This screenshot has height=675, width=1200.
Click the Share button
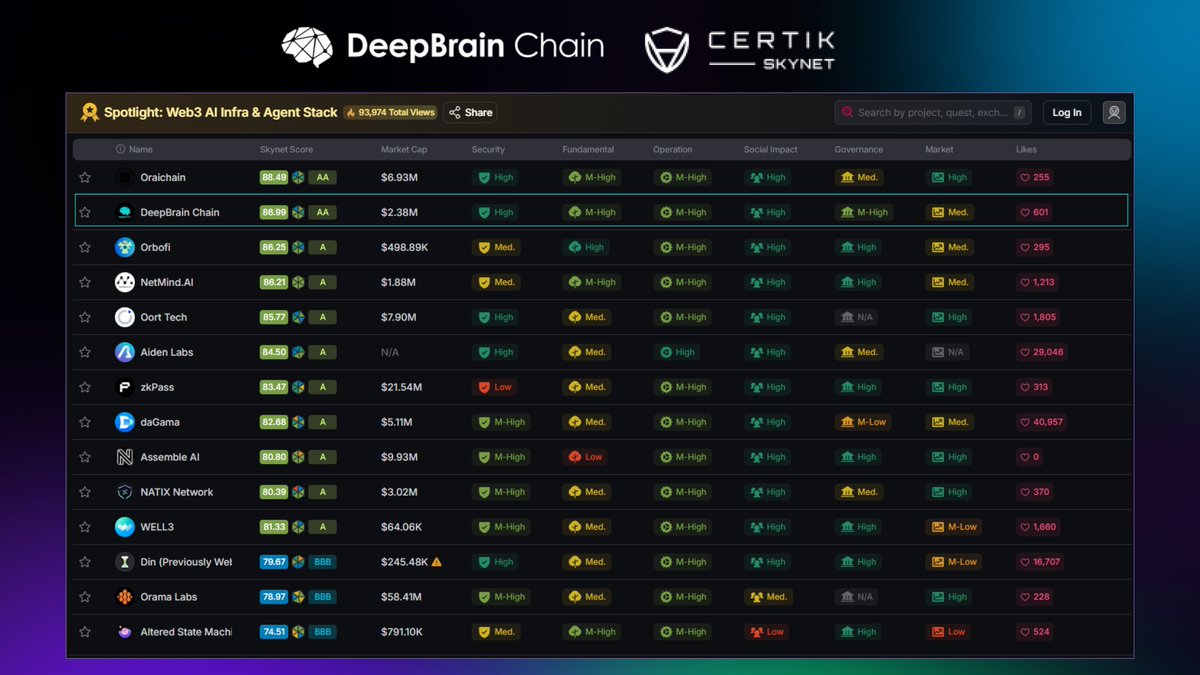470,112
